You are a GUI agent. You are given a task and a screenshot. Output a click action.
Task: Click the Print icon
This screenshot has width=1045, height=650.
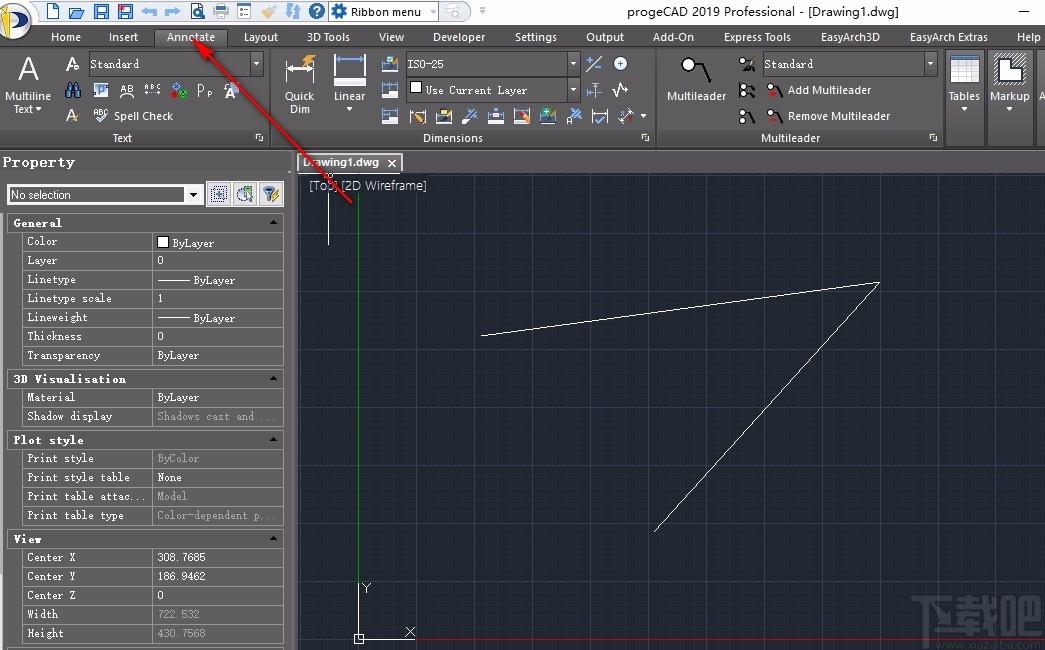(221, 11)
